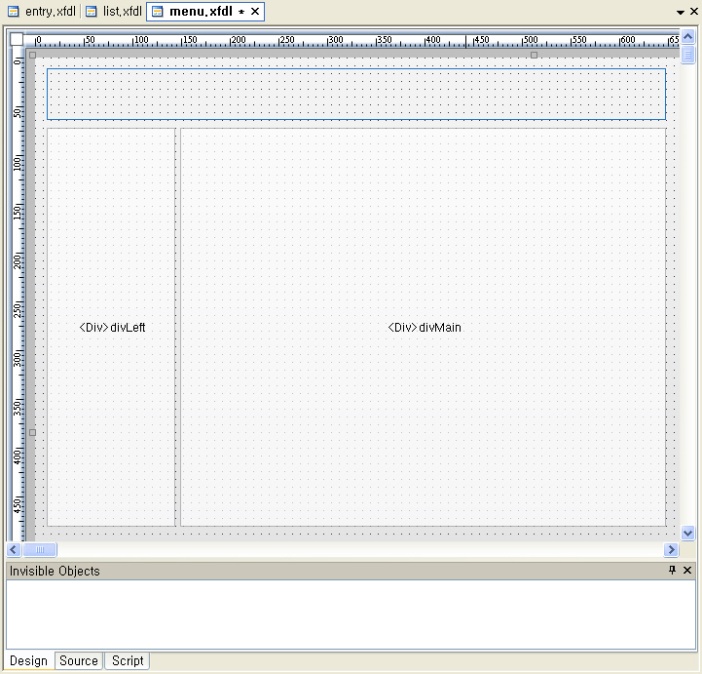Click the menu.xfdl file icon
The height and width of the screenshot is (674, 702).
pyautogui.click(x=157, y=12)
